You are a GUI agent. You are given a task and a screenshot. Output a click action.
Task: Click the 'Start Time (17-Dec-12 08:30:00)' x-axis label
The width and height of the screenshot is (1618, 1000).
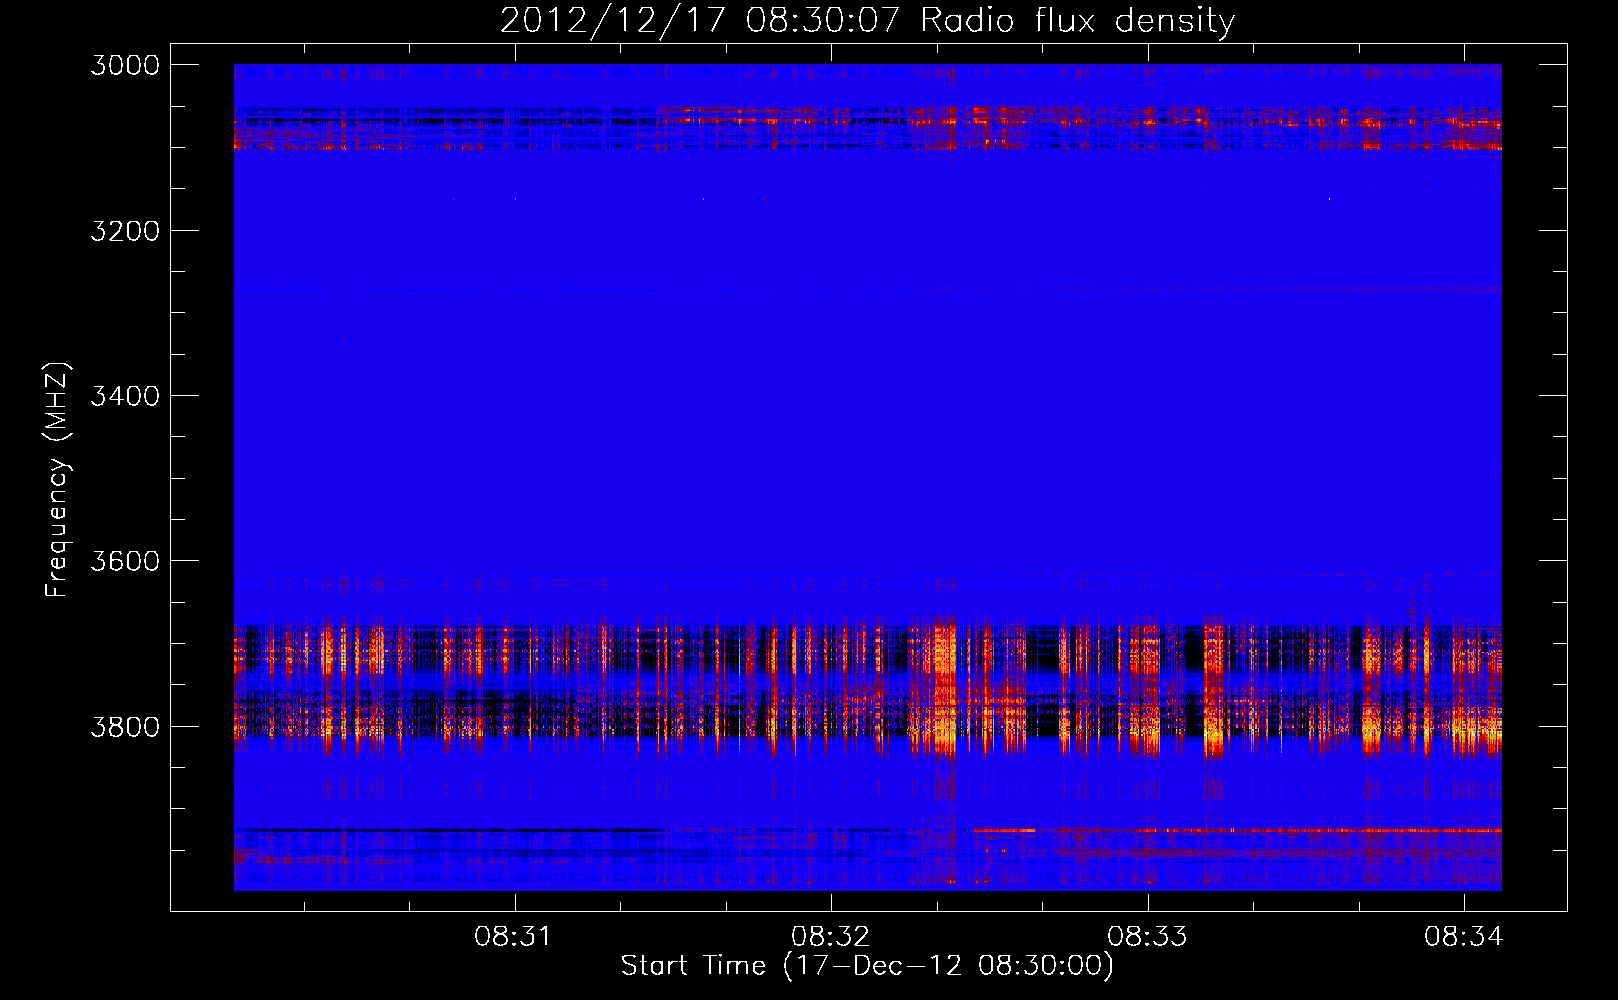[867, 966]
